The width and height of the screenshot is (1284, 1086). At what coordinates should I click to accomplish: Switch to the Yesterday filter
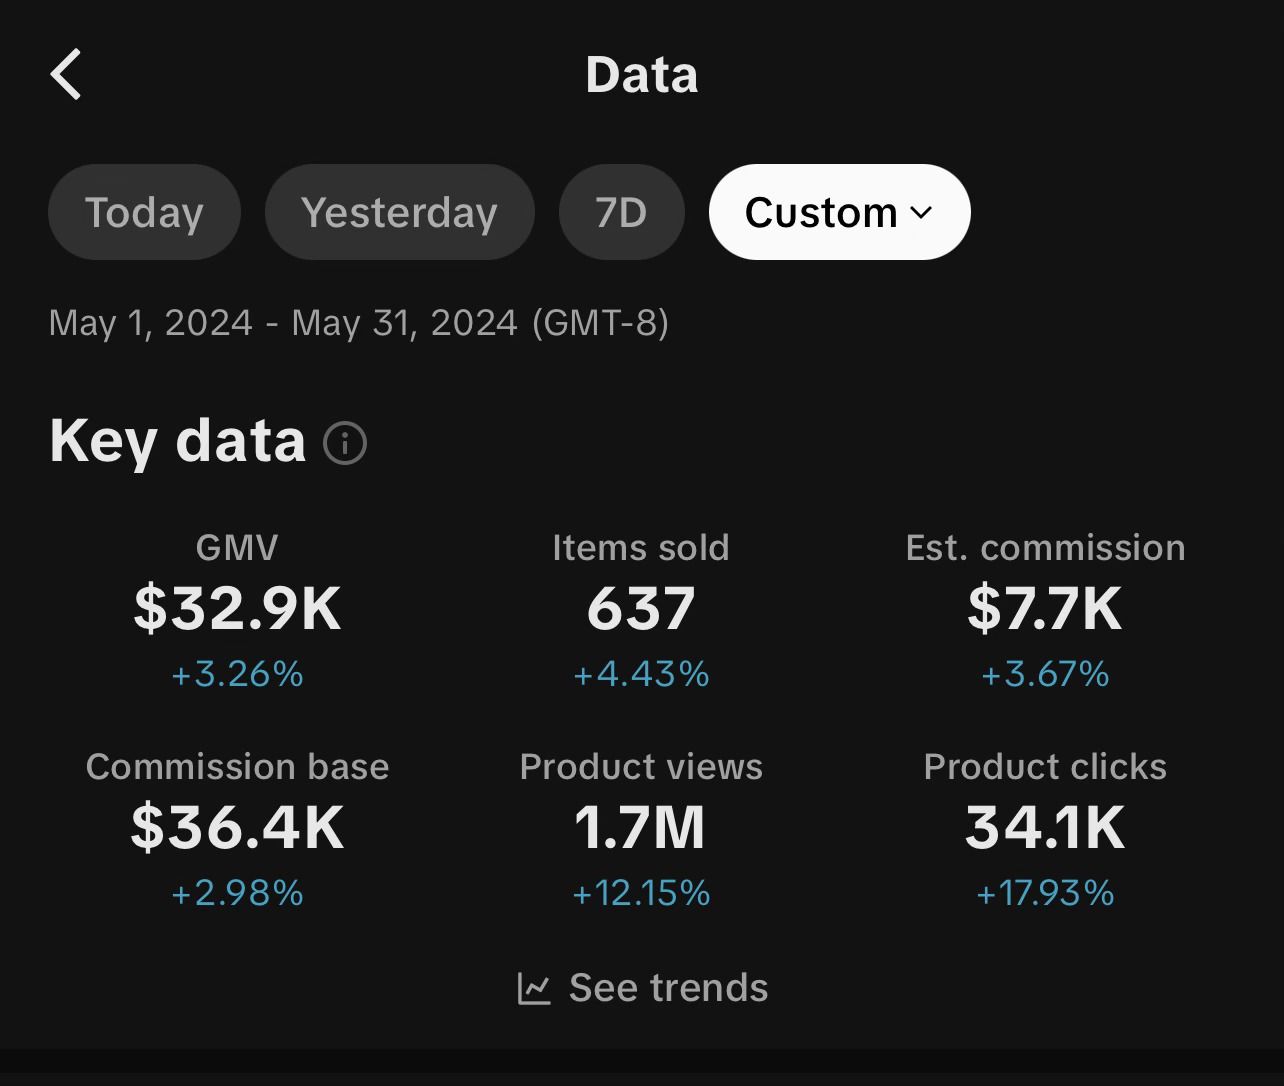click(399, 212)
